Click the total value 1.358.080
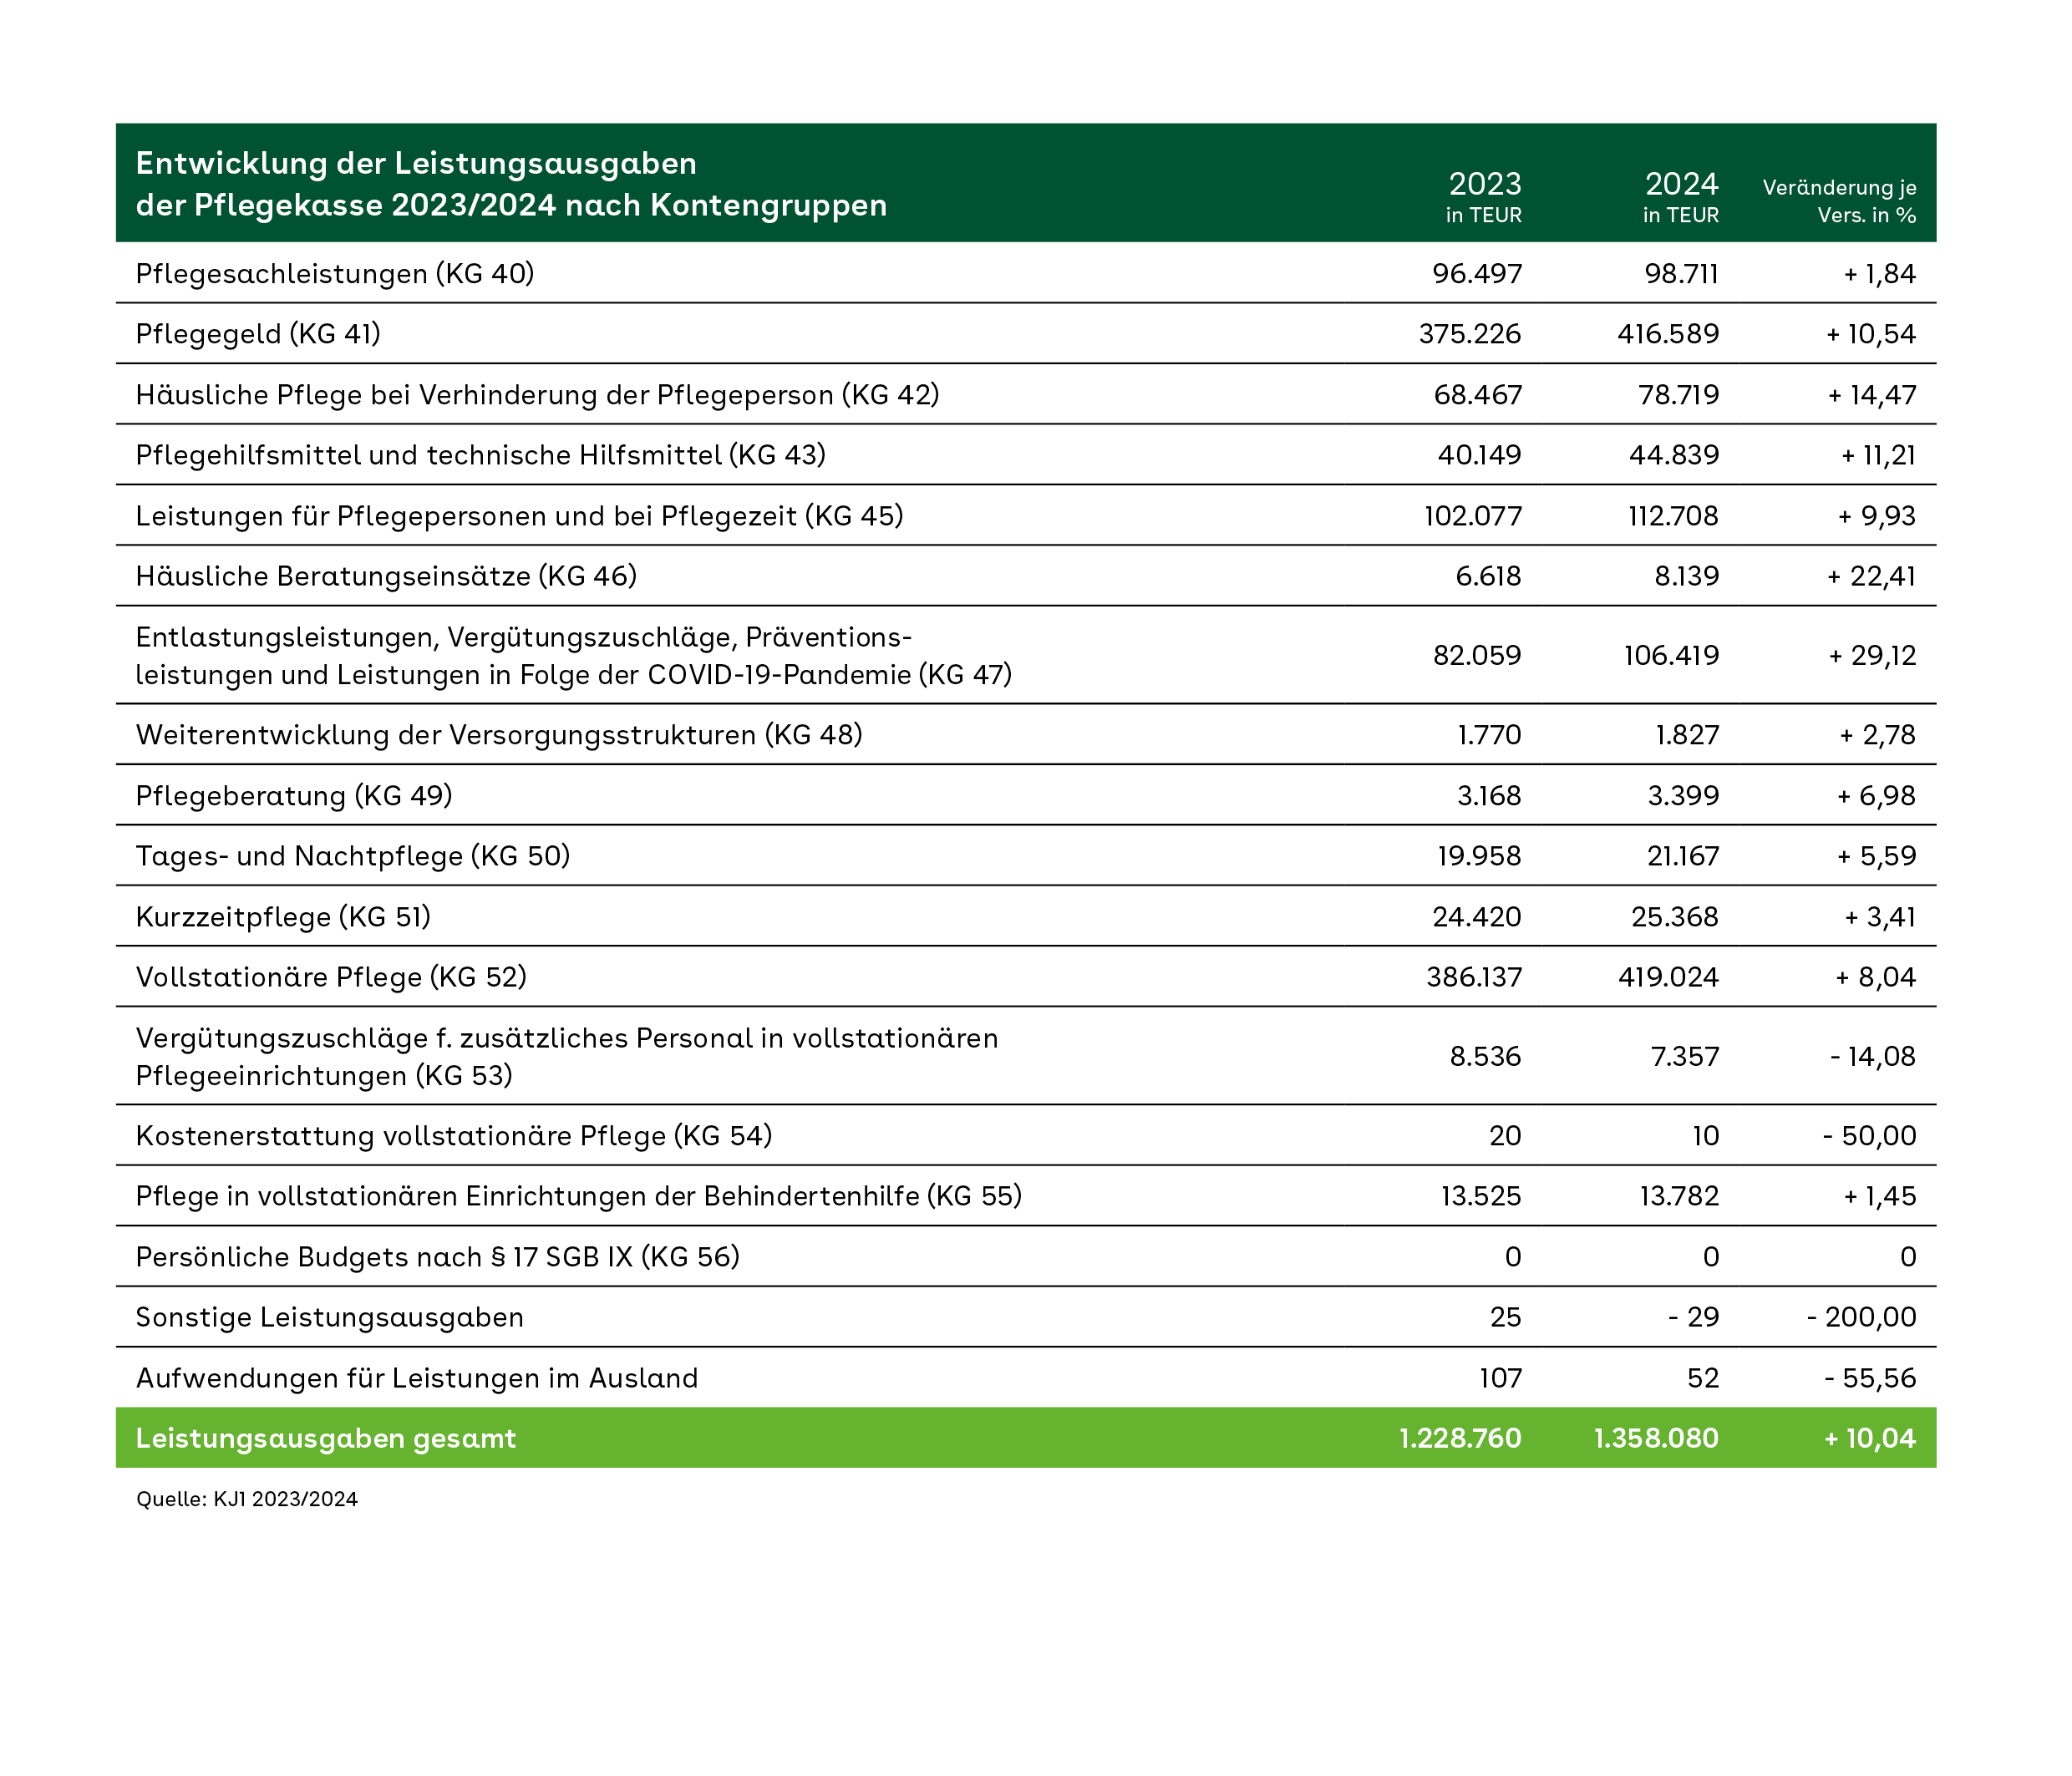The image size is (2072, 1776). click(1656, 1438)
